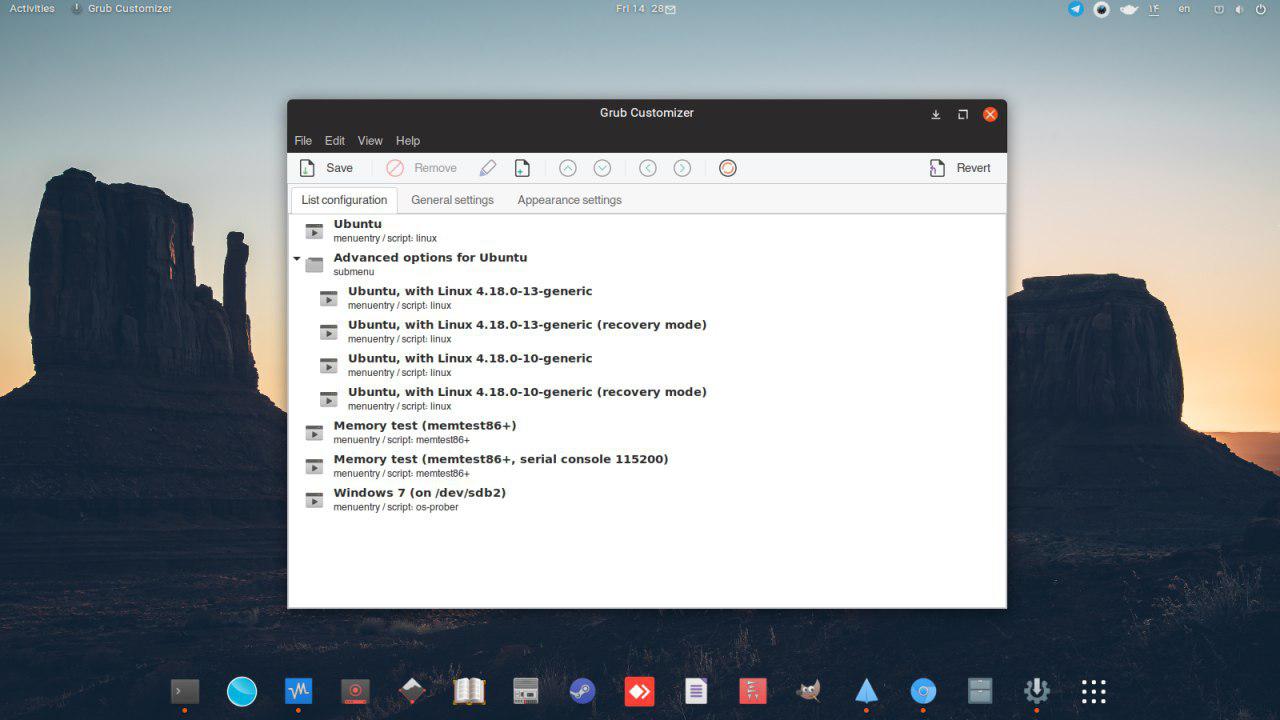This screenshot has width=1280, height=720.
Task: Switch to Appearance settings tab
Action: coord(569,200)
